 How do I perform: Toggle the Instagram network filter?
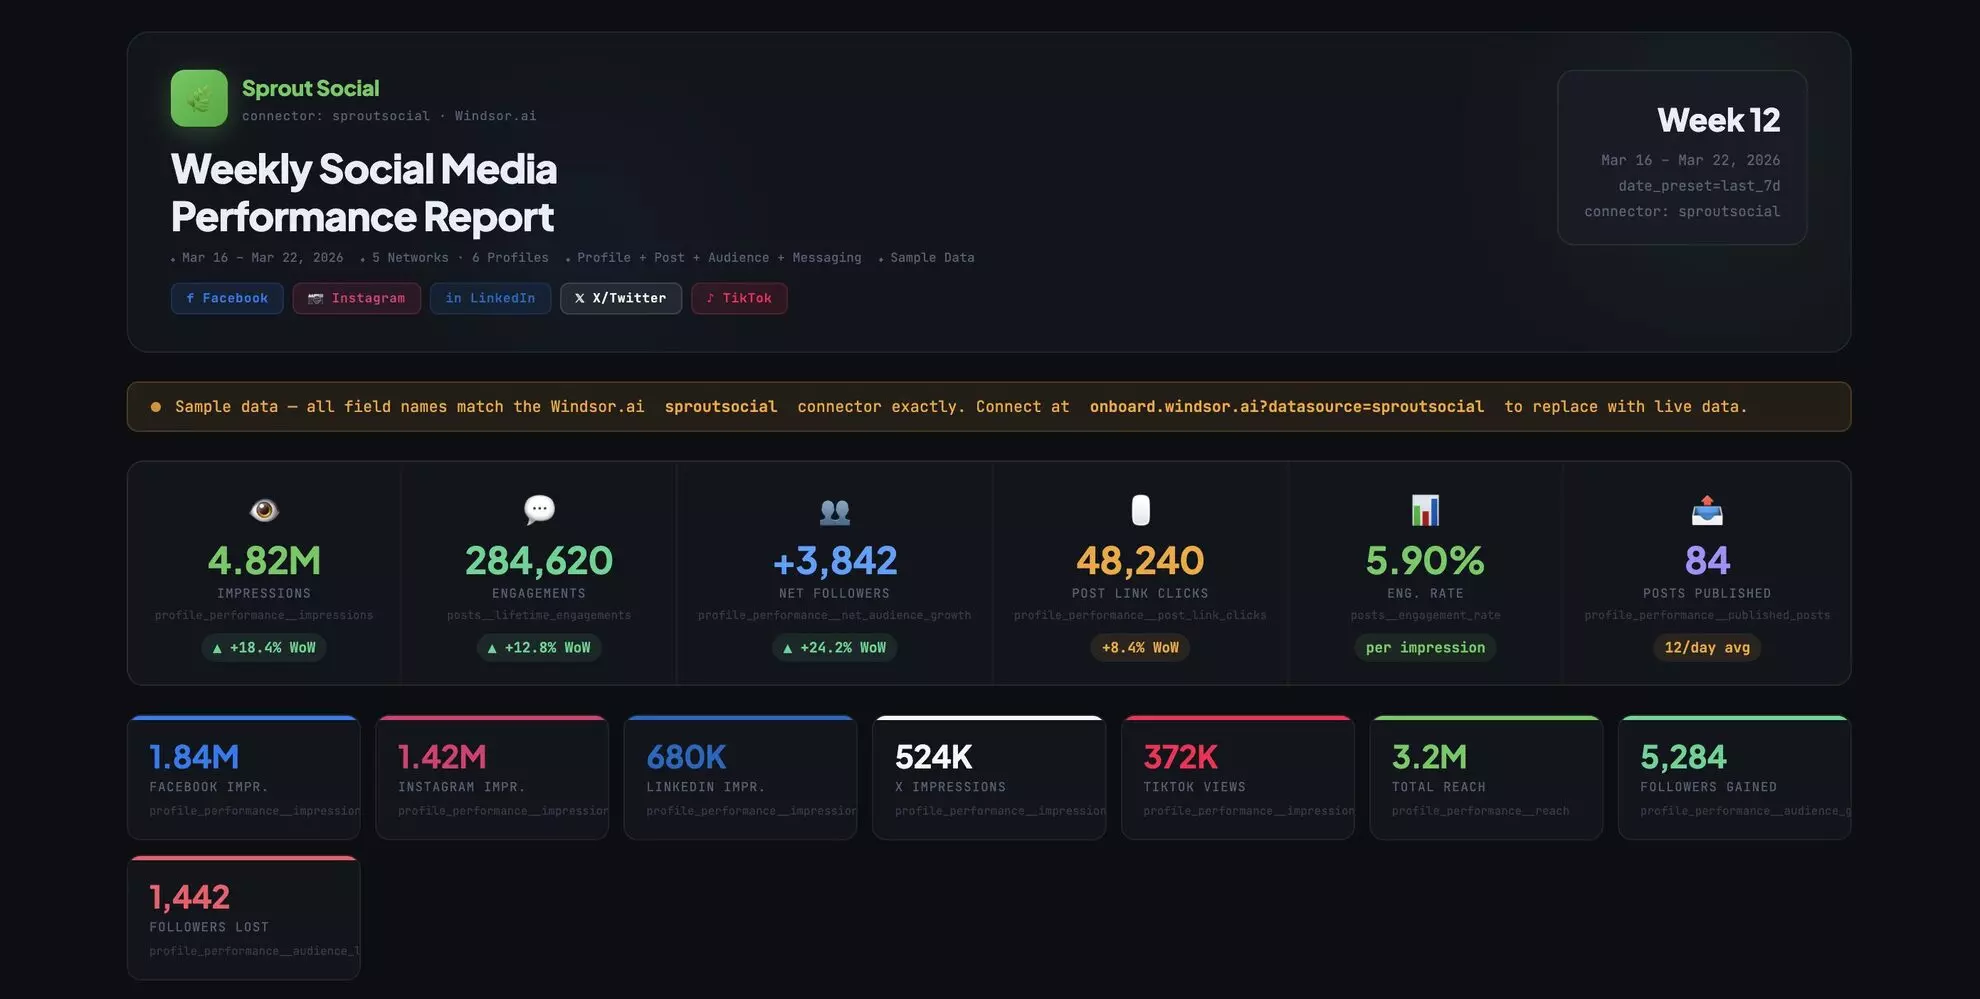pyautogui.click(x=357, y=298)
